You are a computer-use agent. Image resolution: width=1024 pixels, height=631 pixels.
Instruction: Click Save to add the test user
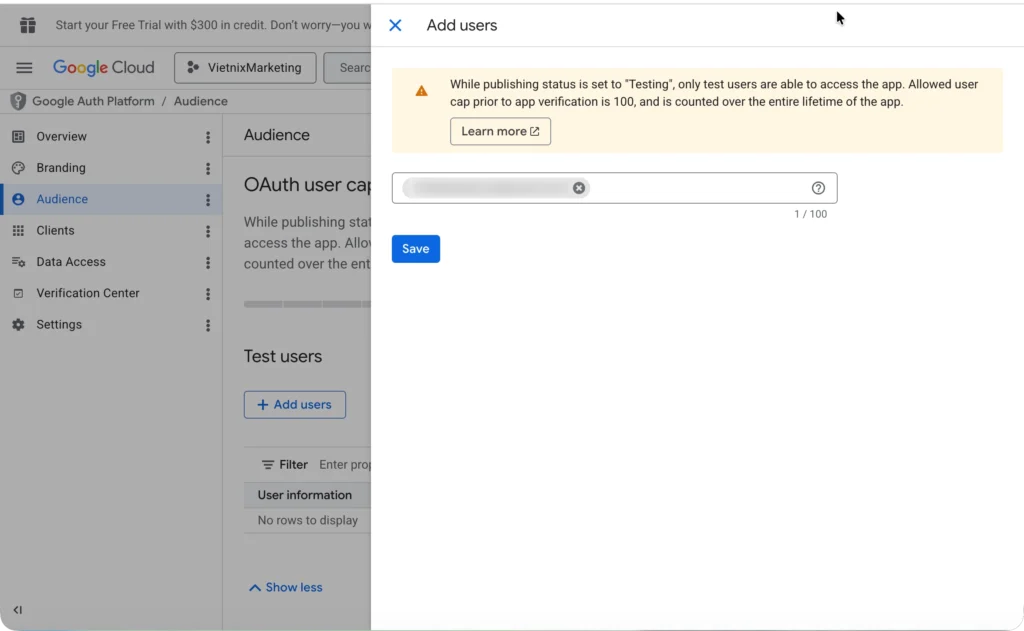pos(415,248)
